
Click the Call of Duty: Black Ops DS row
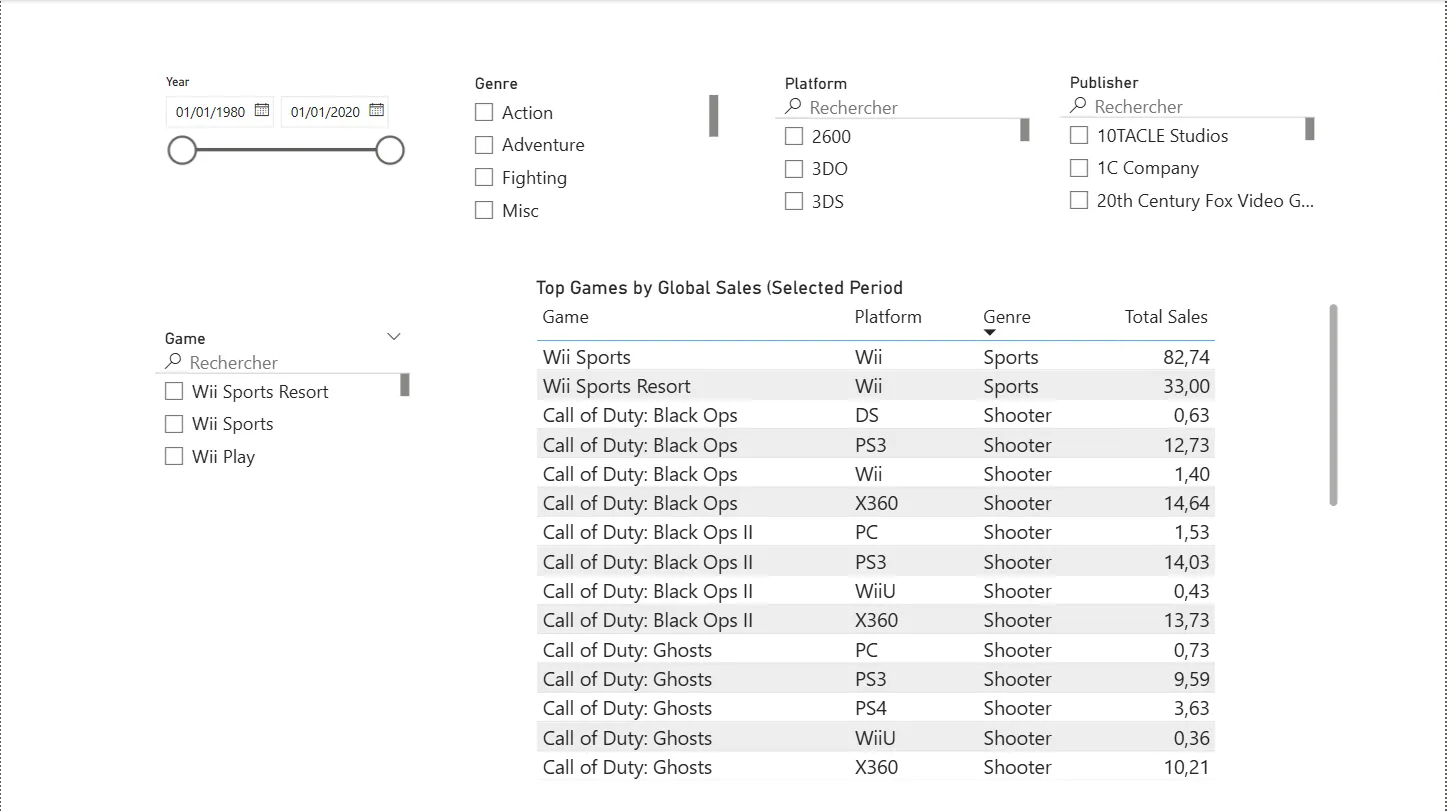click(876, 415)
